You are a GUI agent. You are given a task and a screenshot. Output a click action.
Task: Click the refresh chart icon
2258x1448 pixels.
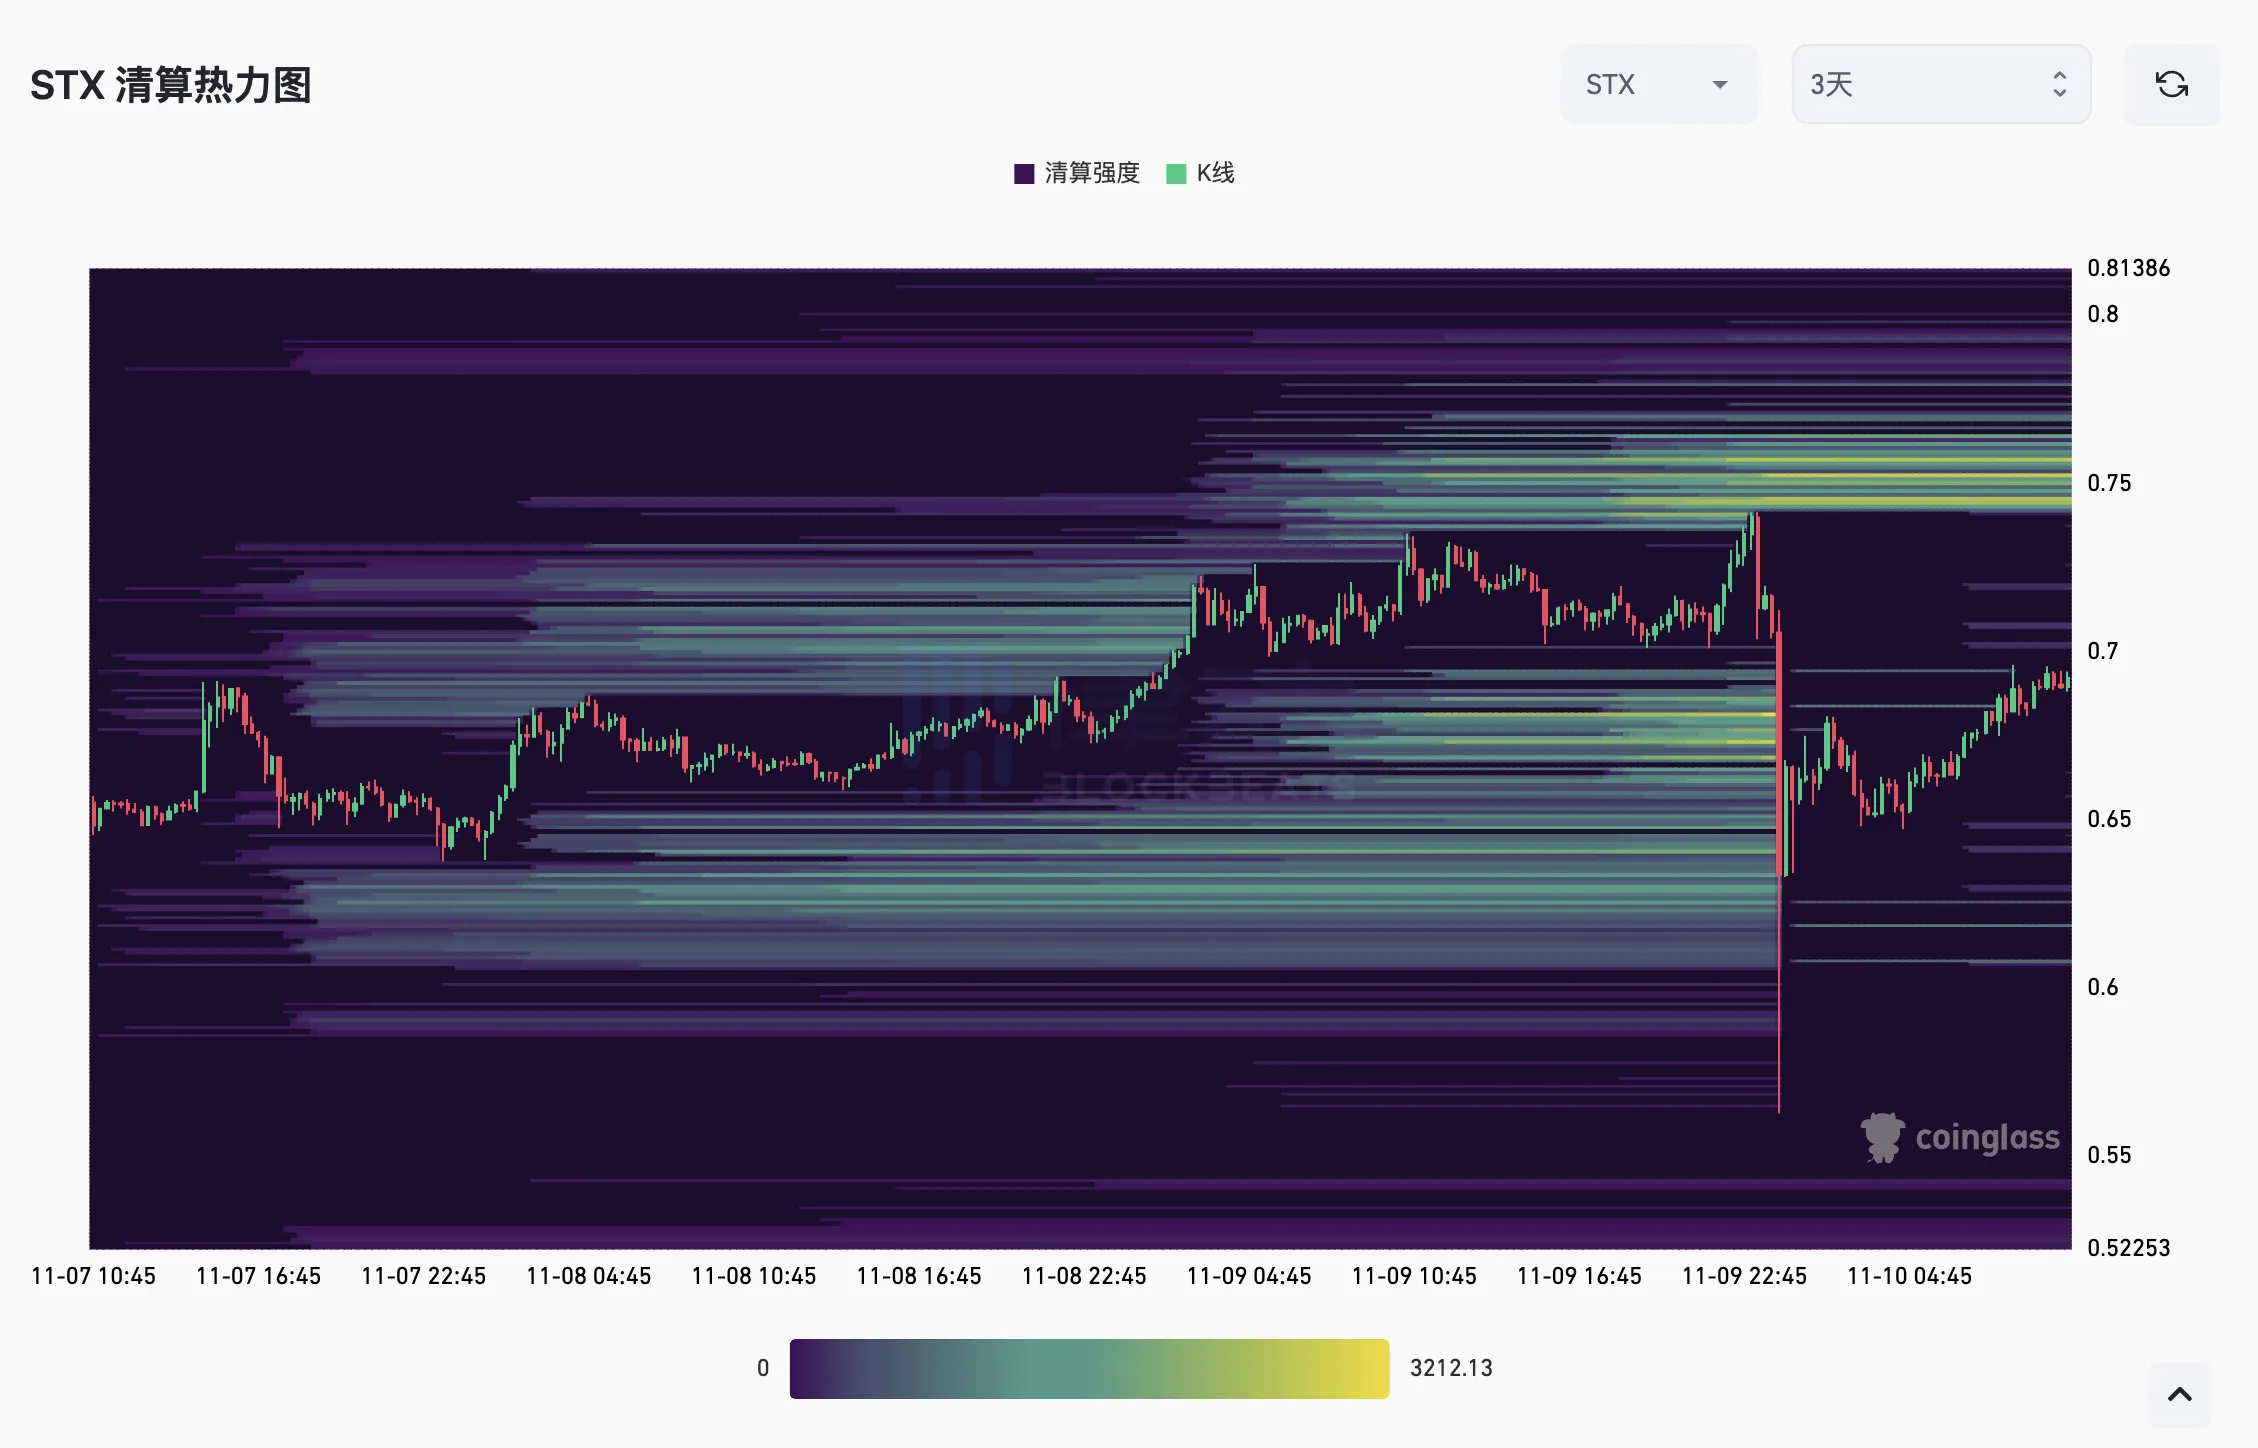coord(2171,84)
